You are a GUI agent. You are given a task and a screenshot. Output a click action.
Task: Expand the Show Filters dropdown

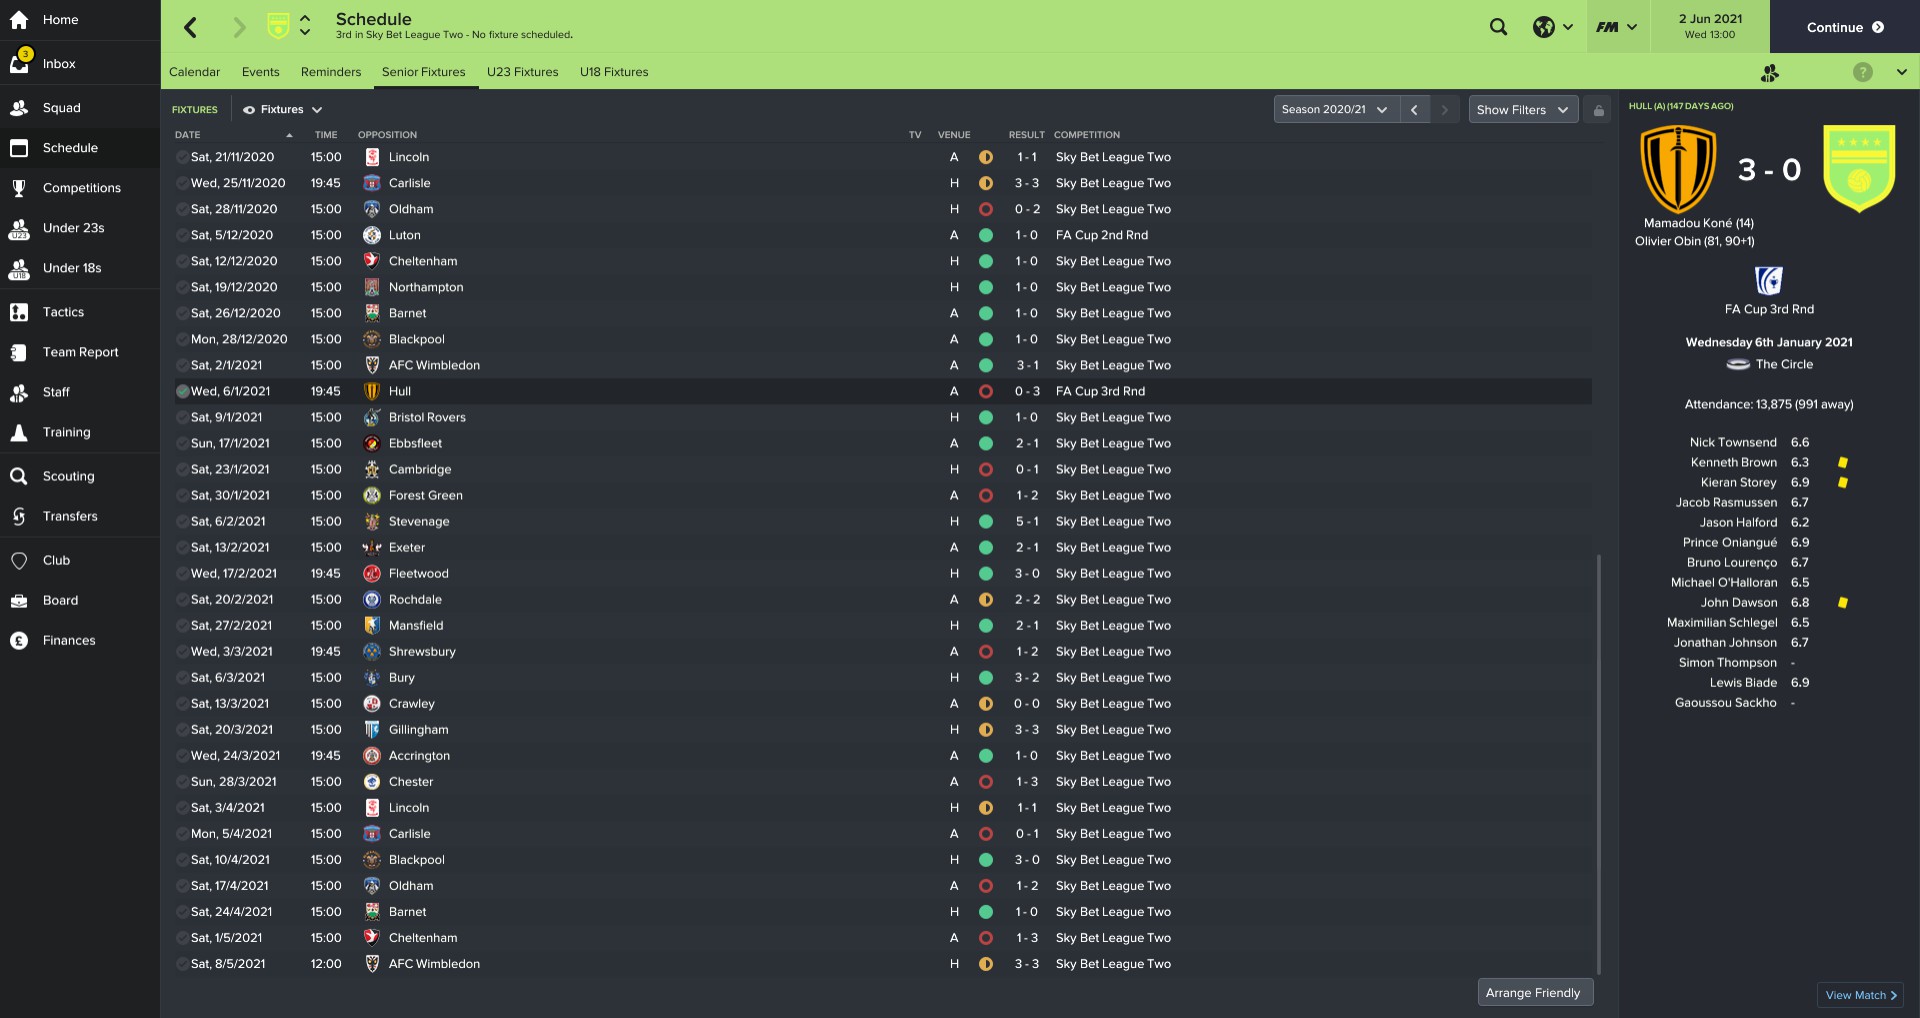pos(1522,110)
